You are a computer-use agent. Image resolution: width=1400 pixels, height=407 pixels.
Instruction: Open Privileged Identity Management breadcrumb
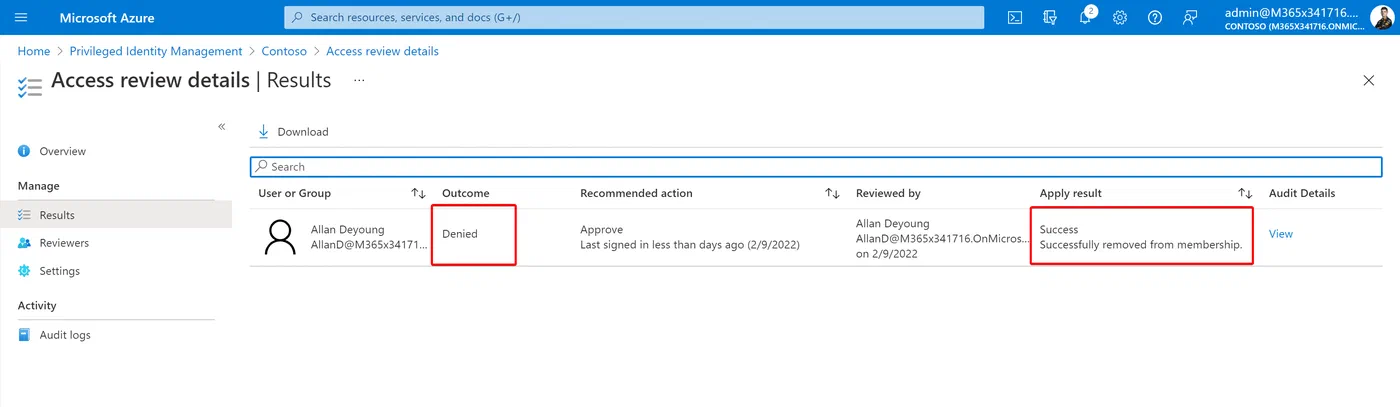(156, 51)
